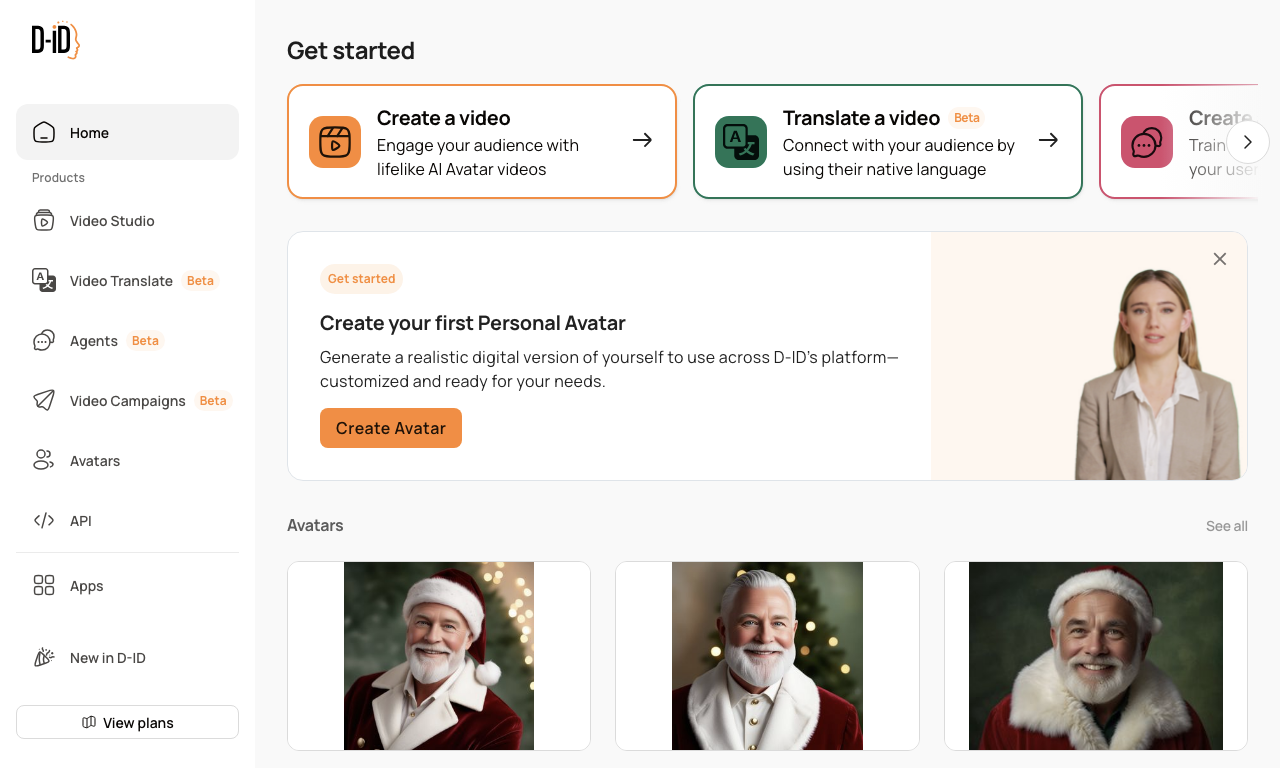Viewport: 1280px width, 768px height.
Task: Click the orange Create a video icon
Action: (x=335, y=142)
